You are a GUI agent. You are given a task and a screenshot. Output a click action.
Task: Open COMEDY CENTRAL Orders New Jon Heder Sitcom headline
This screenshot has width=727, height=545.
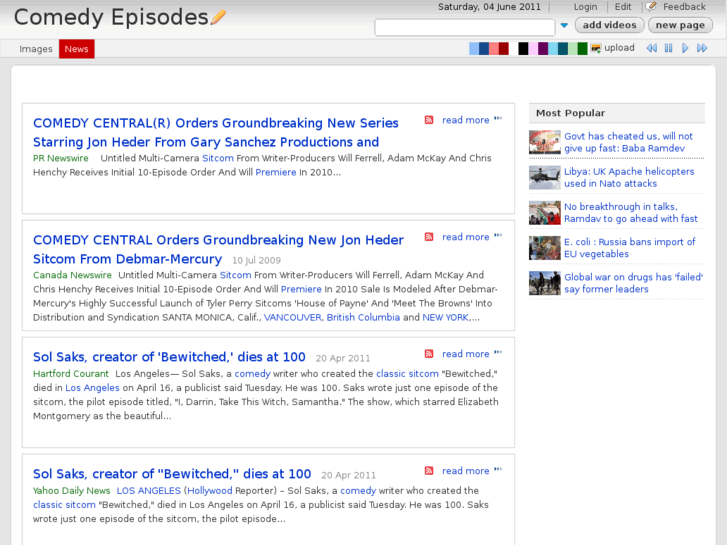218,250
